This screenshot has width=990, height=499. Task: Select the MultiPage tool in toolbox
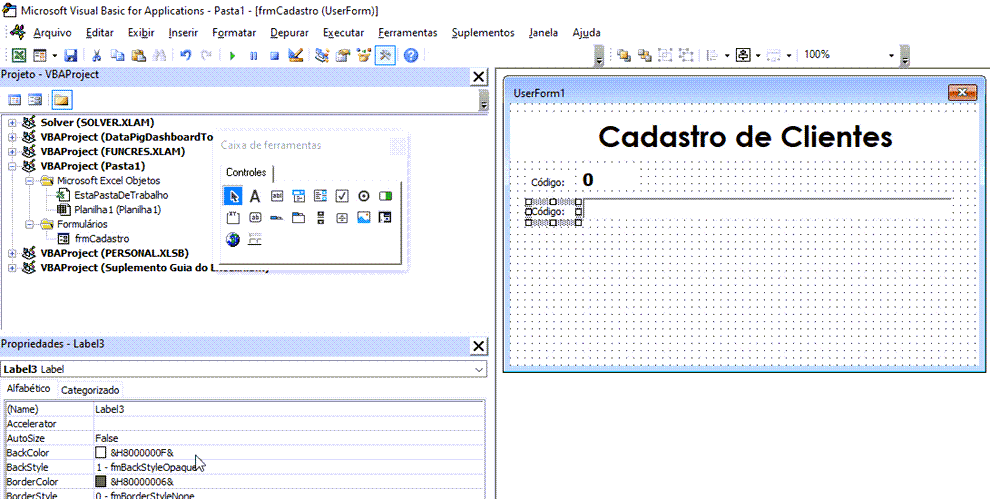coord(298,218)
